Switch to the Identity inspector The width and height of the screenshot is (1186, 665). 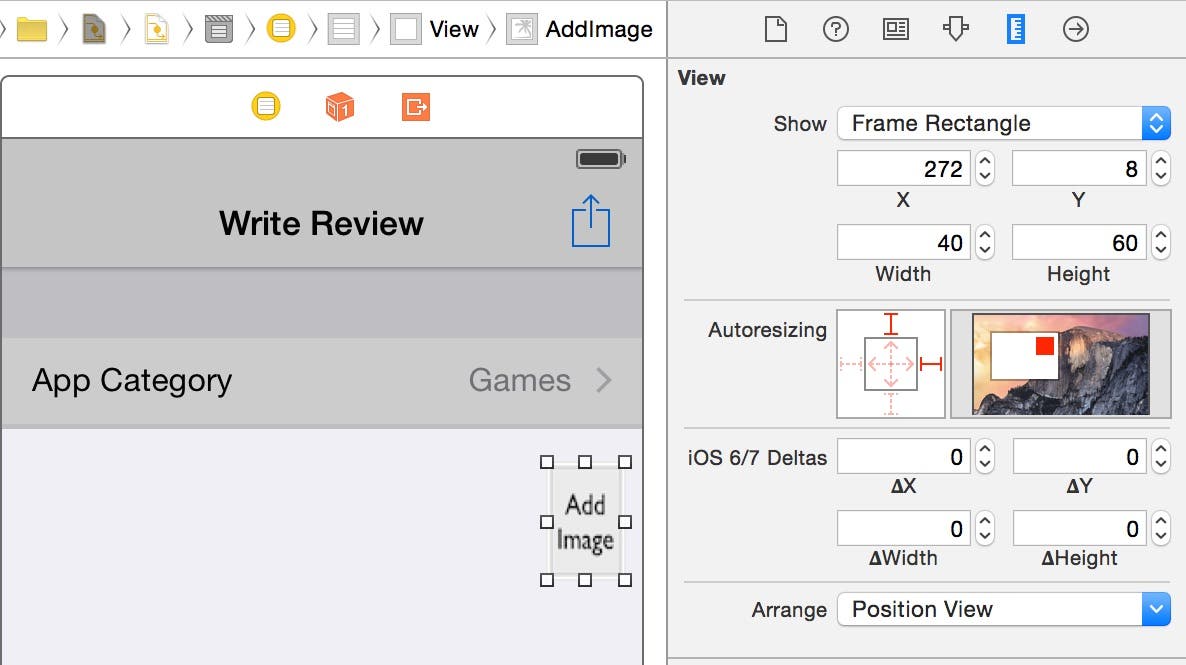tap(895, 29)
